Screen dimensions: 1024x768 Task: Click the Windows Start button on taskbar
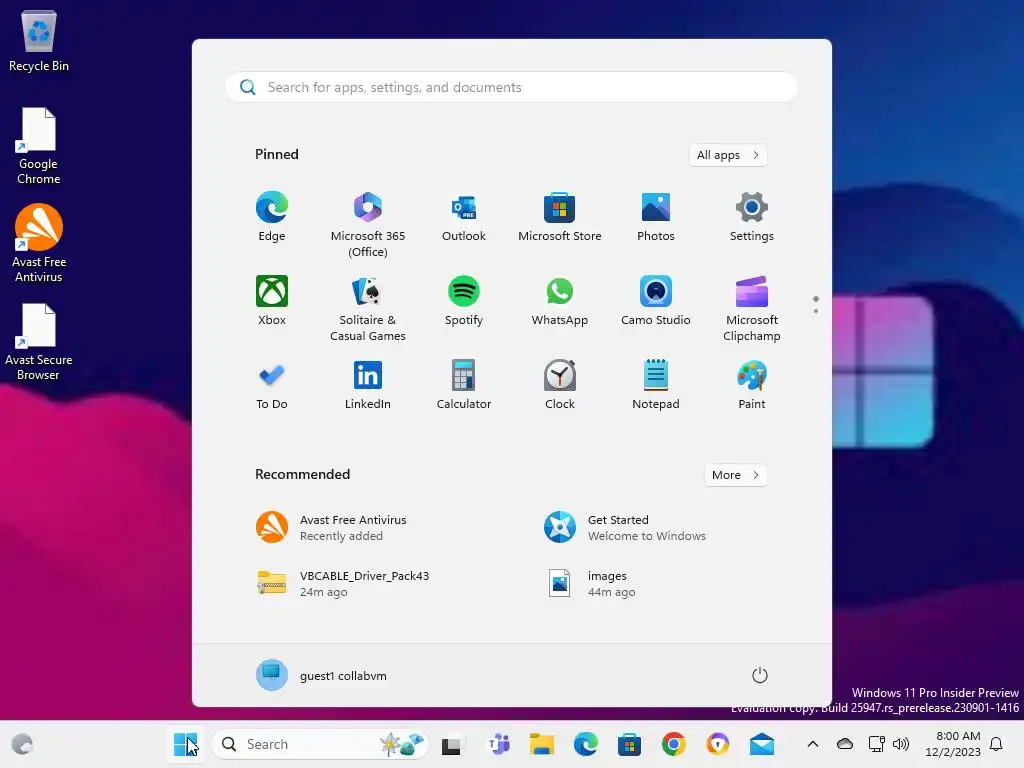[x=185, y=744]
